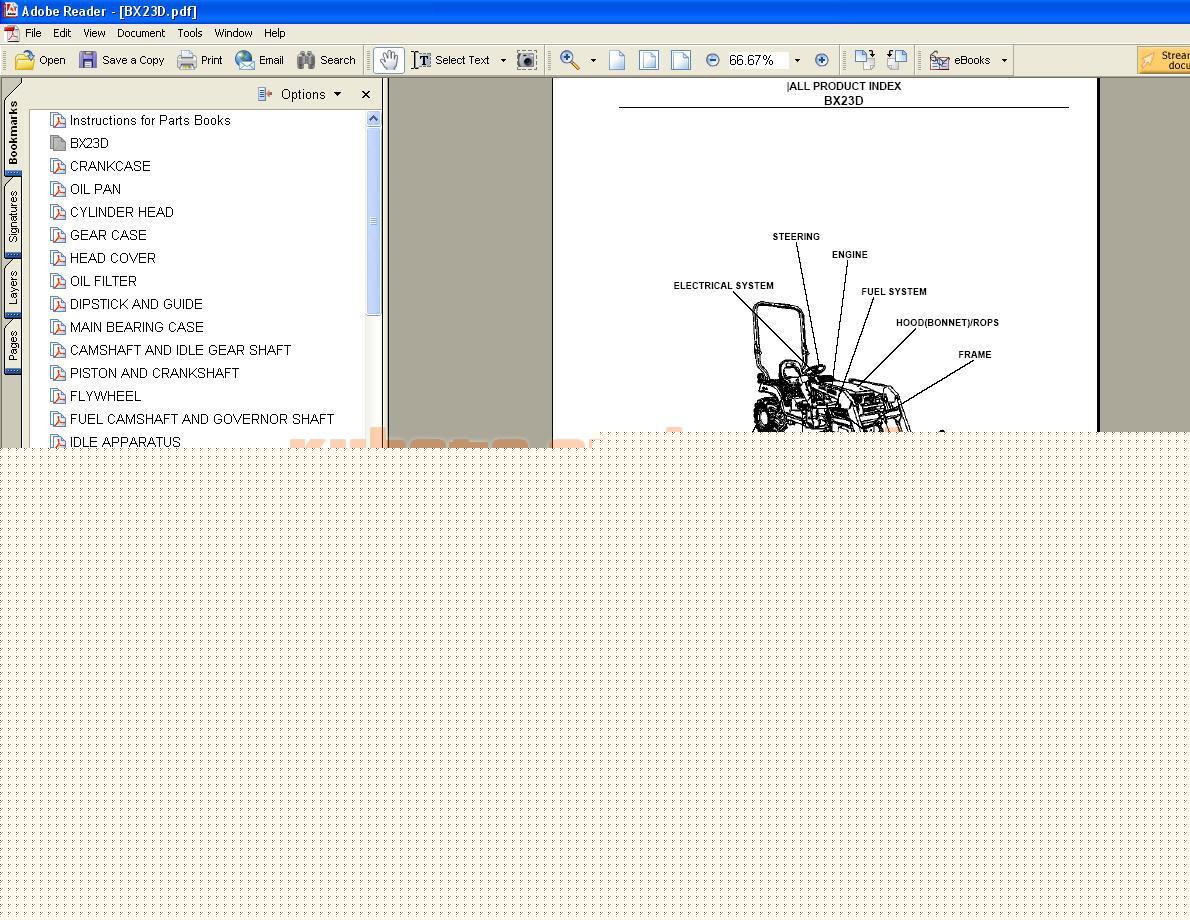Click the Email toolbar button
The image size is (1190, 920).
point(259,60)
